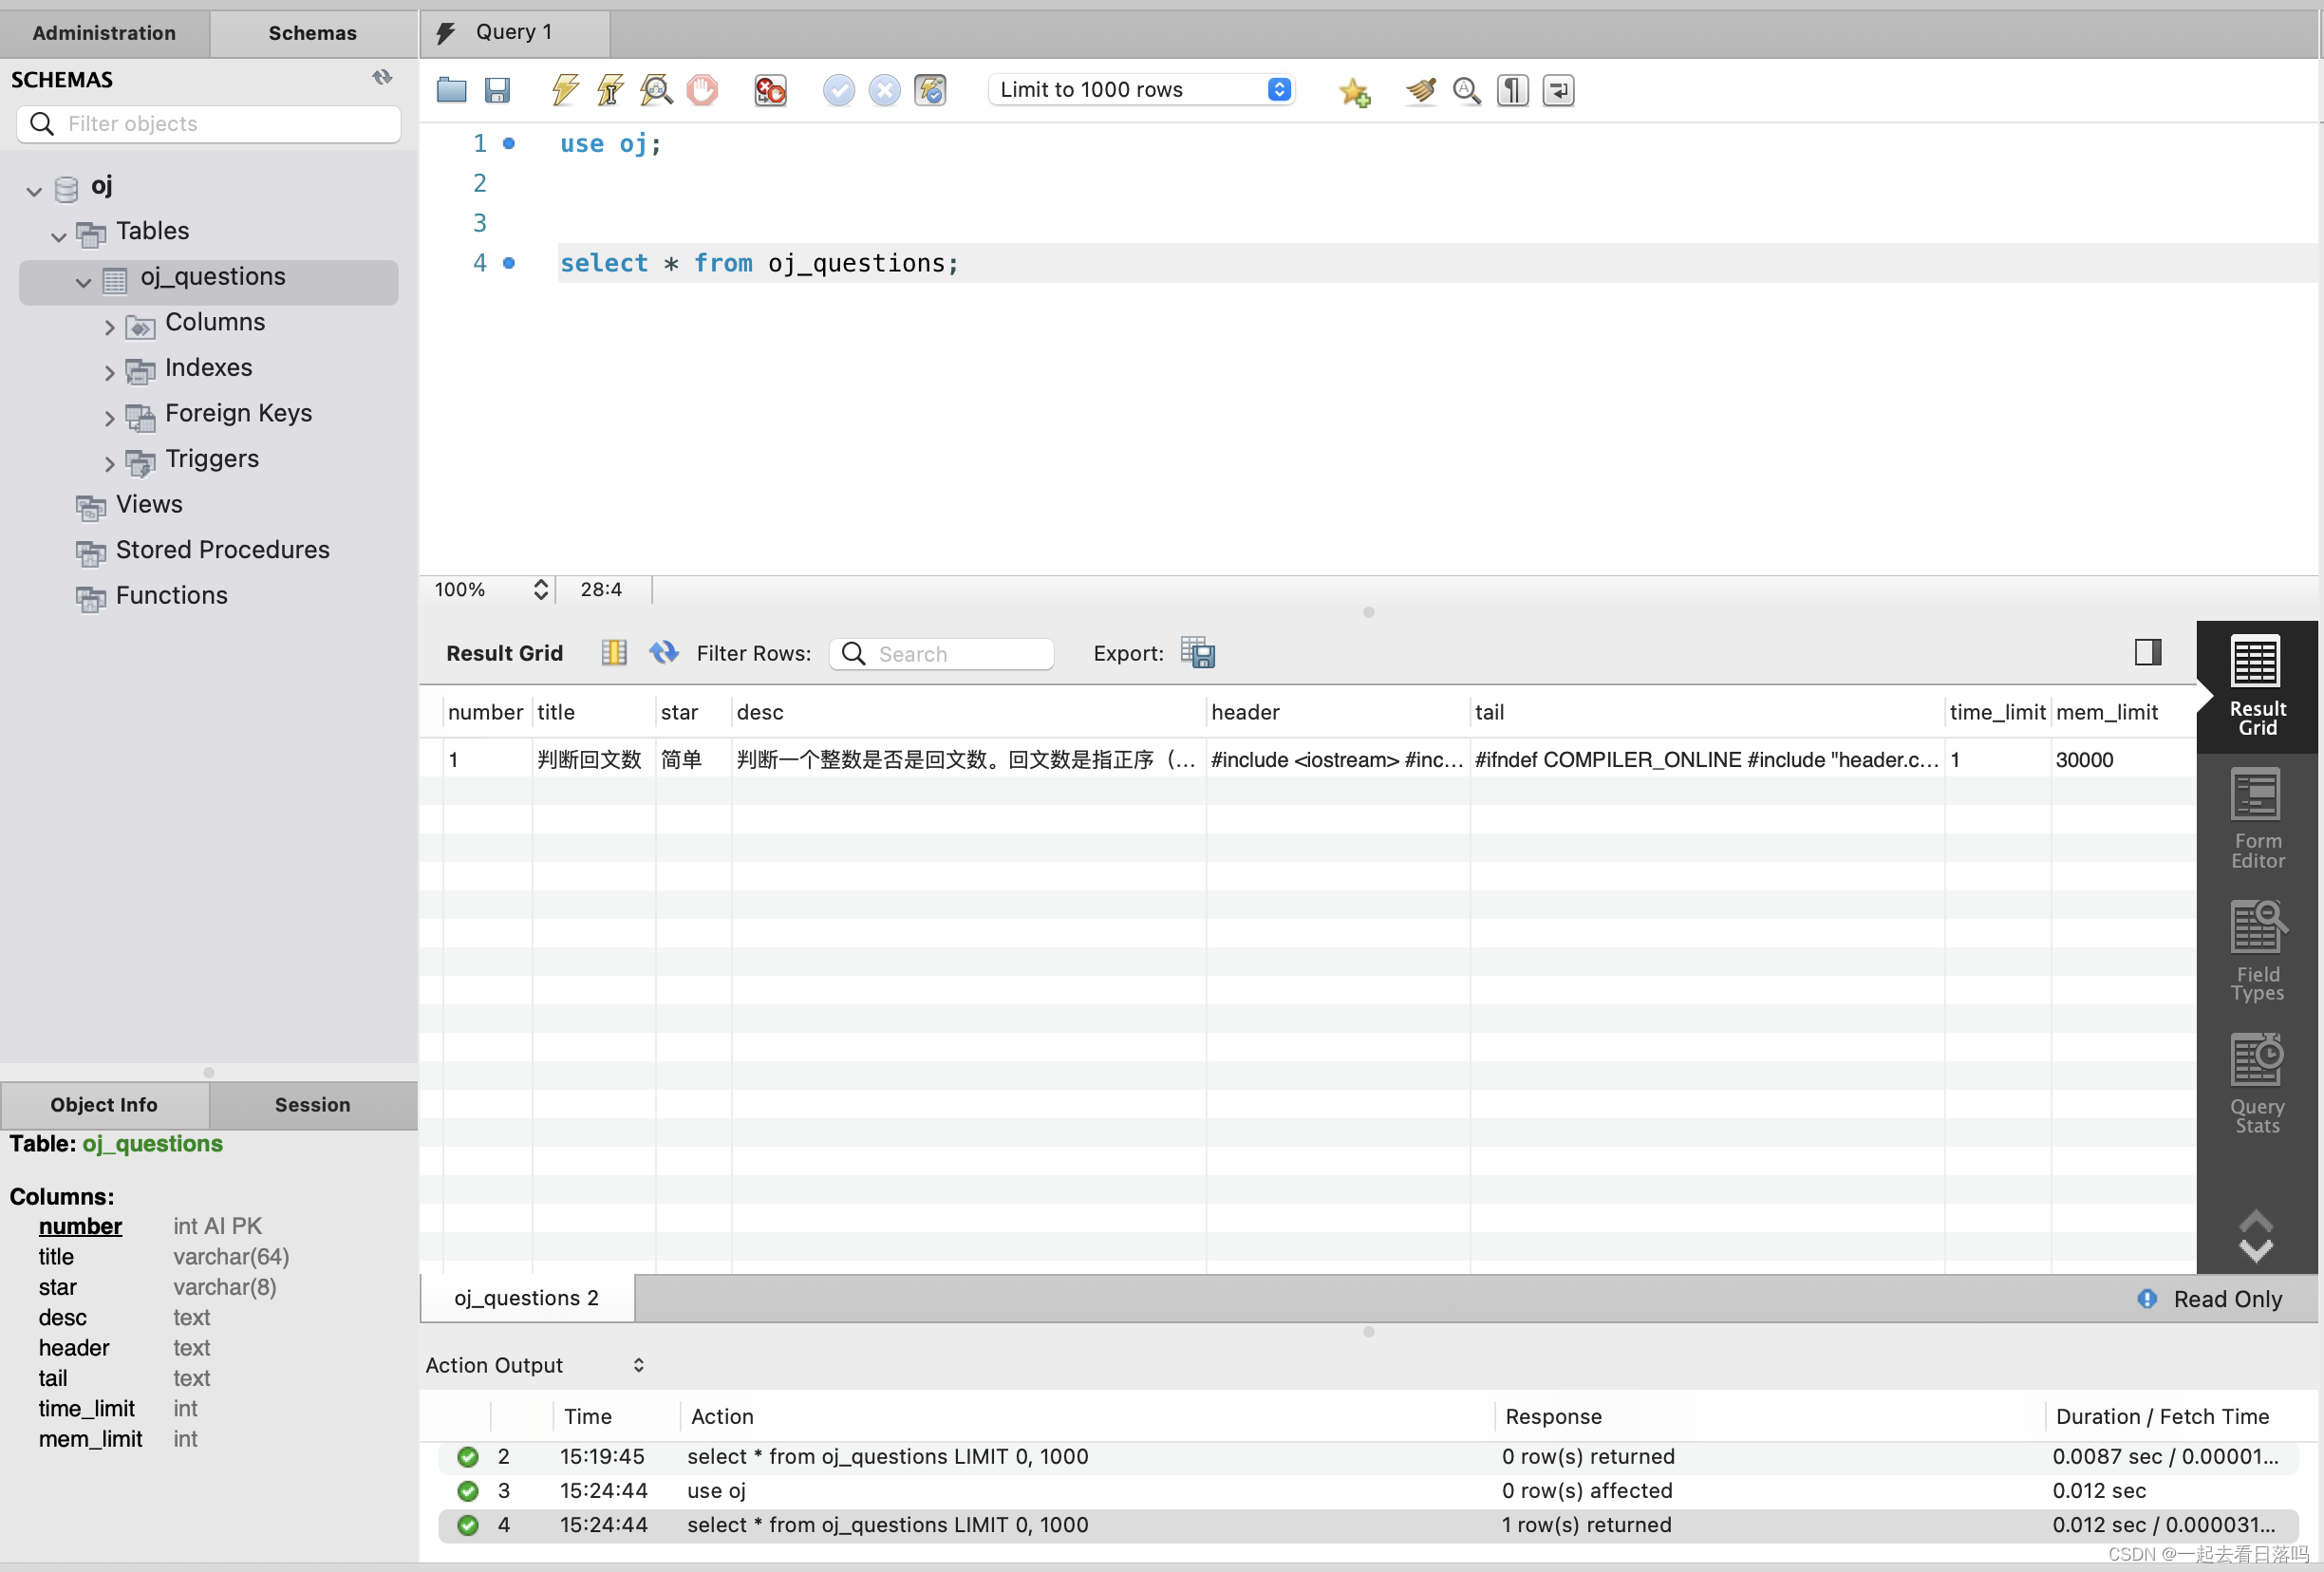Open the Form Editor view

click(2257, 818)
